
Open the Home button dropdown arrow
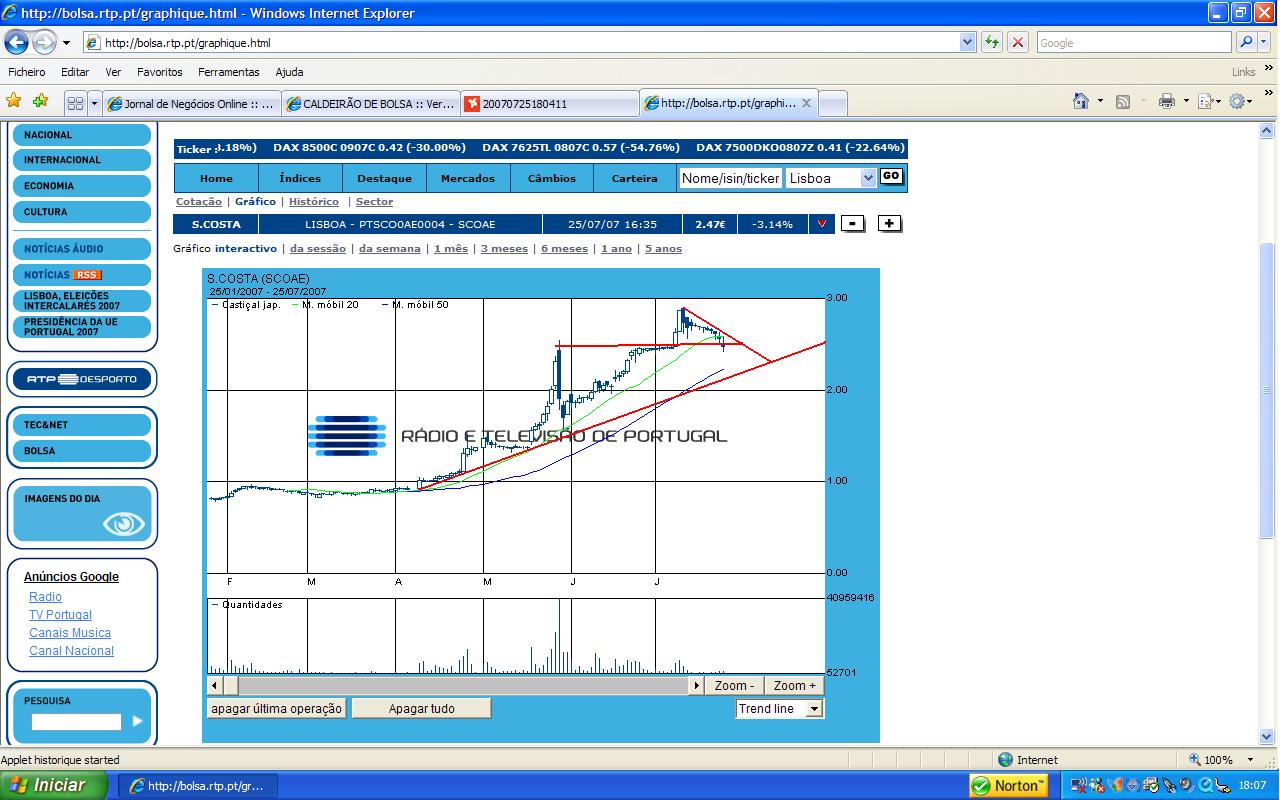click(x=1100, y=101)
